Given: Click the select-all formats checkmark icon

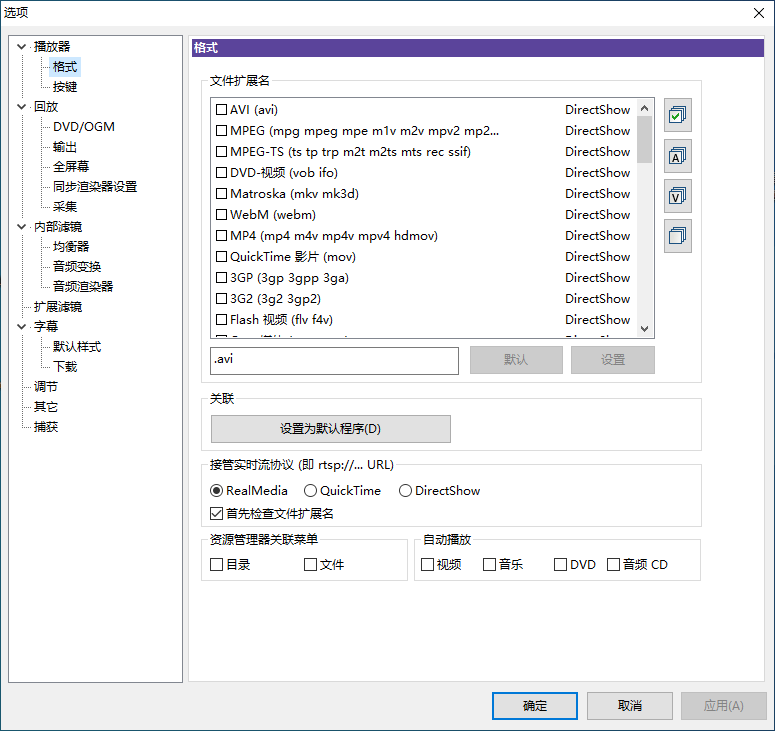Looking at the screenshot, I should click(678, 115).
